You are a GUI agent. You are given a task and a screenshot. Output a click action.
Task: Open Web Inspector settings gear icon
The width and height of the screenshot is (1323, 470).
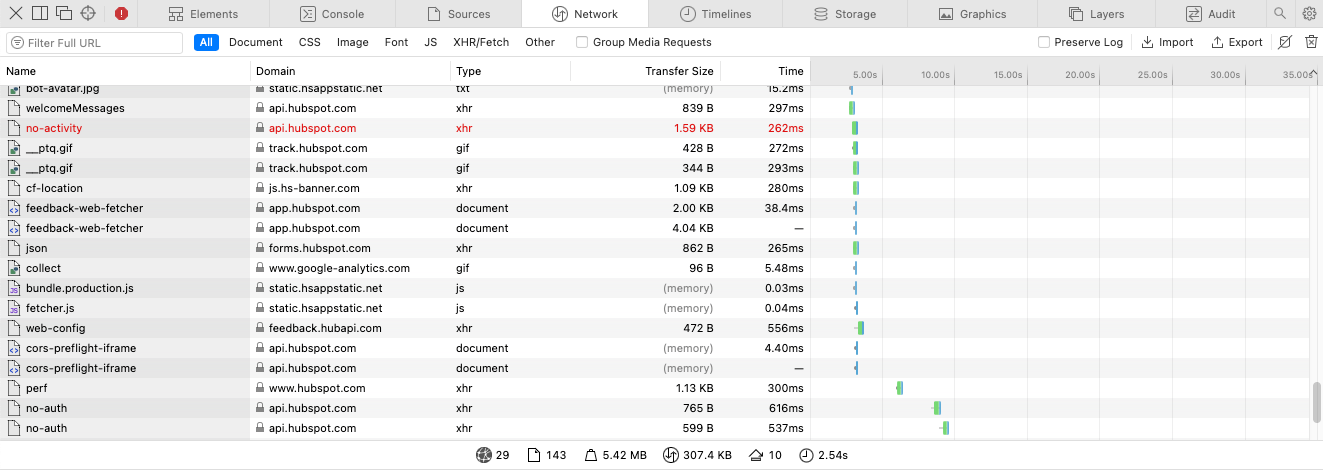click(x=1309, y=14)
